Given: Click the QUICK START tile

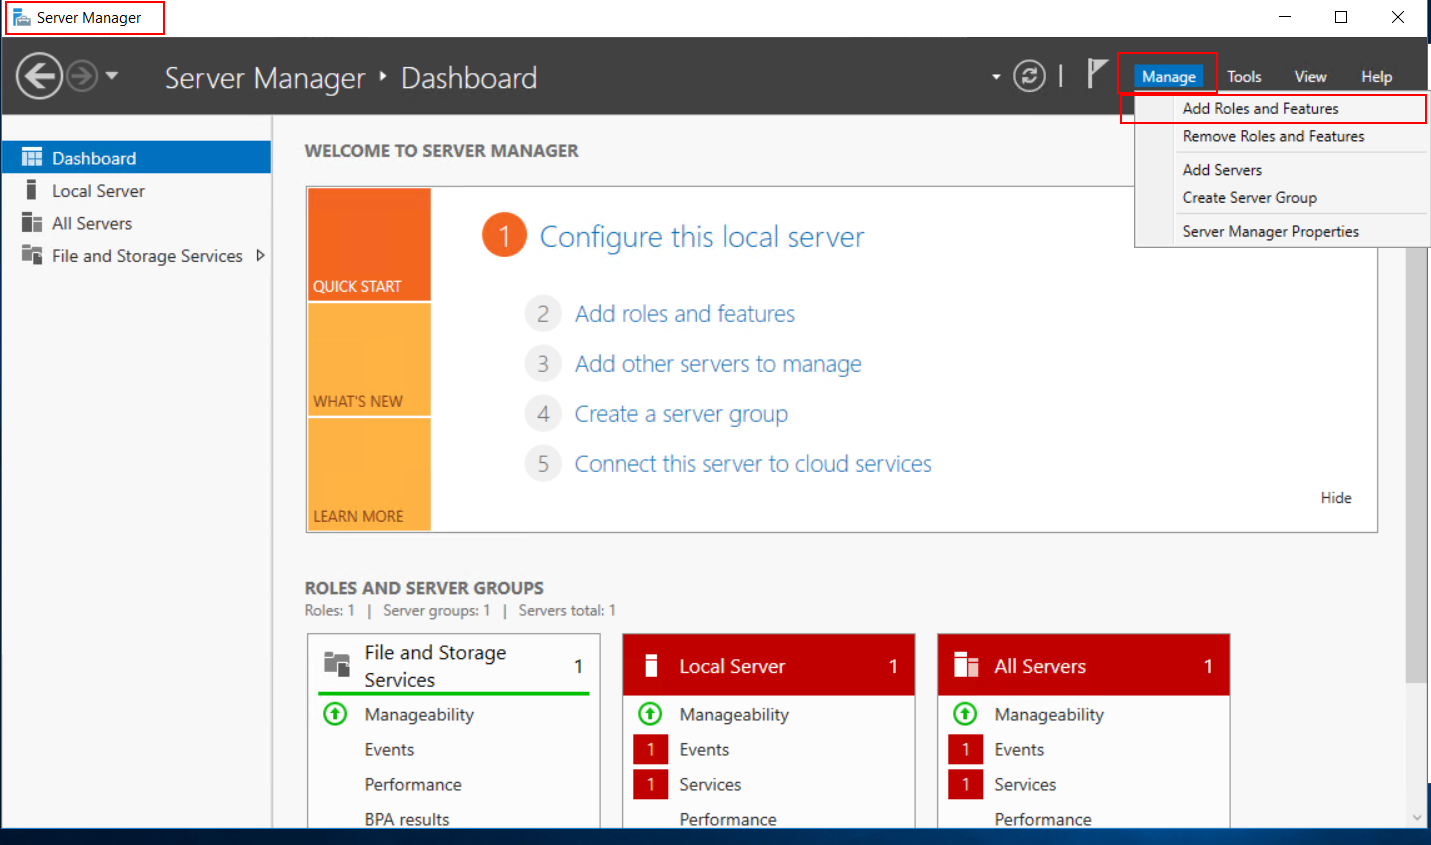Looking at the screenshot, I should click(x=369, y=244).
